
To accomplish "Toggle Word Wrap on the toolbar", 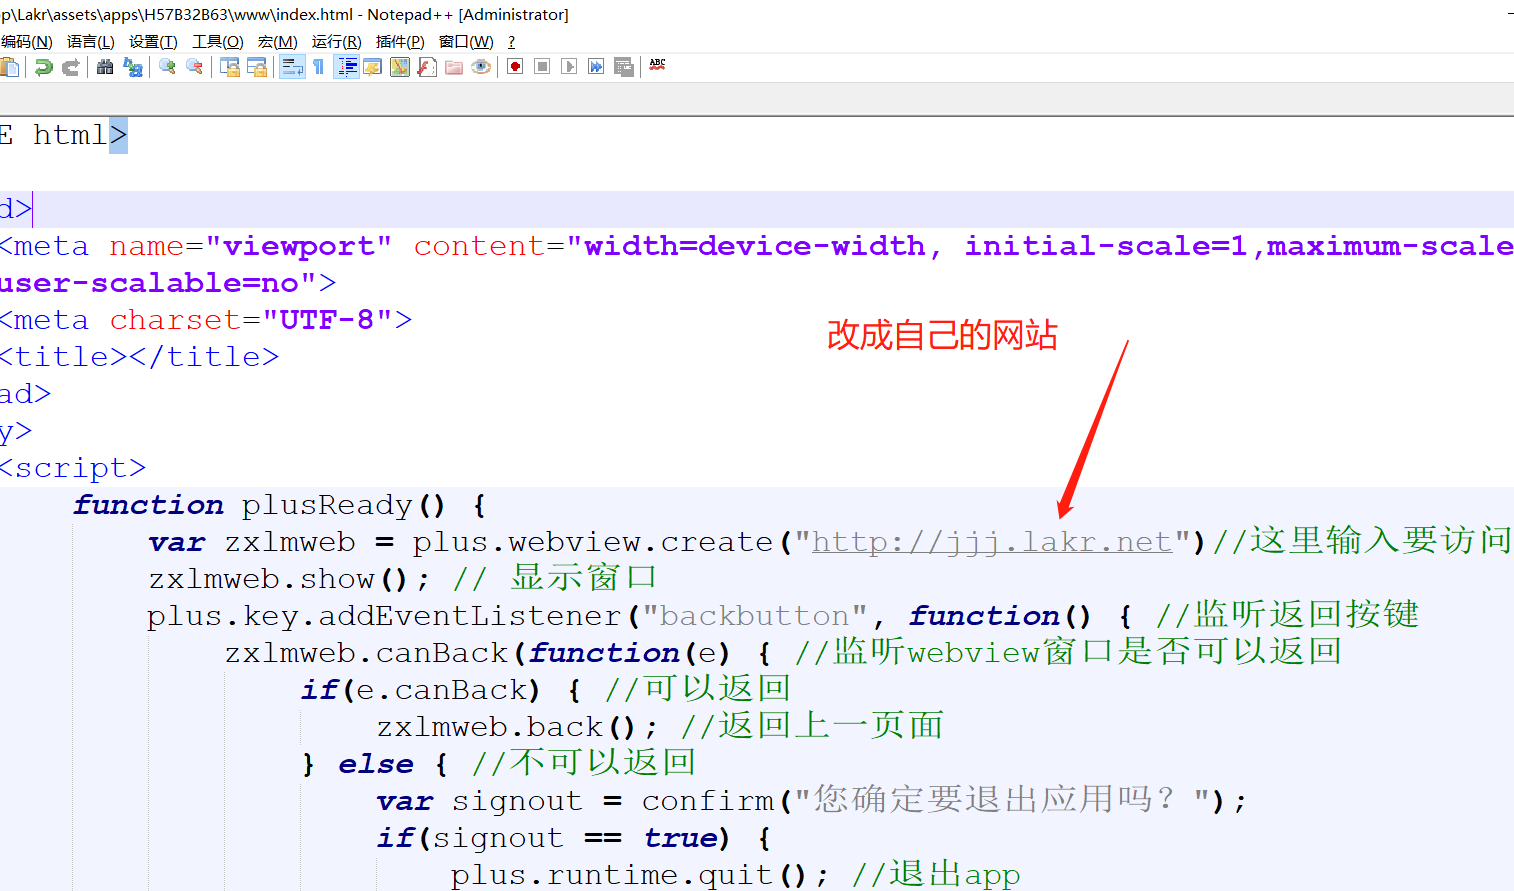I will point(290,66).
